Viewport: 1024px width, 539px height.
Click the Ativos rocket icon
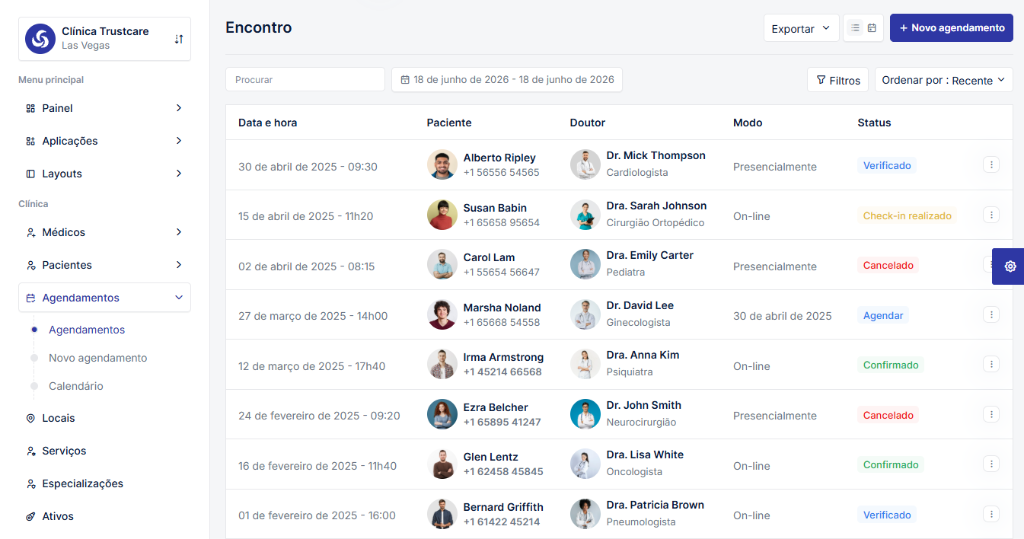(30, 516)
